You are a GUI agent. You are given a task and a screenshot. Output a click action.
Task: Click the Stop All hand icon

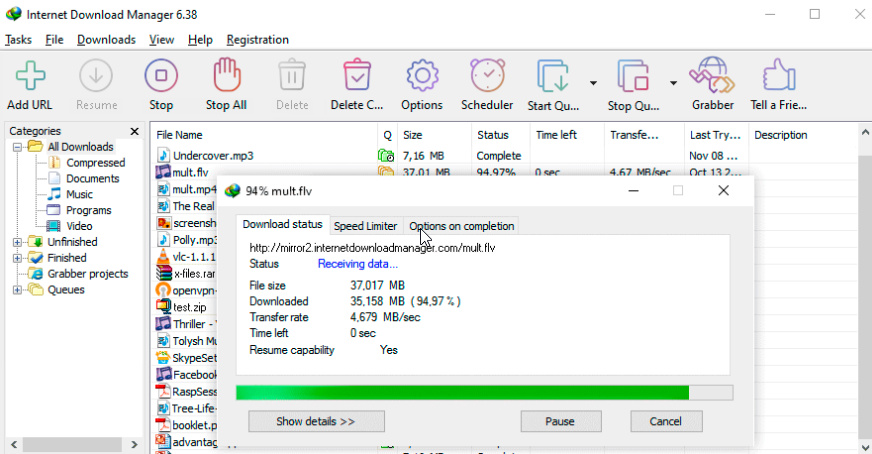pos(227,75)
